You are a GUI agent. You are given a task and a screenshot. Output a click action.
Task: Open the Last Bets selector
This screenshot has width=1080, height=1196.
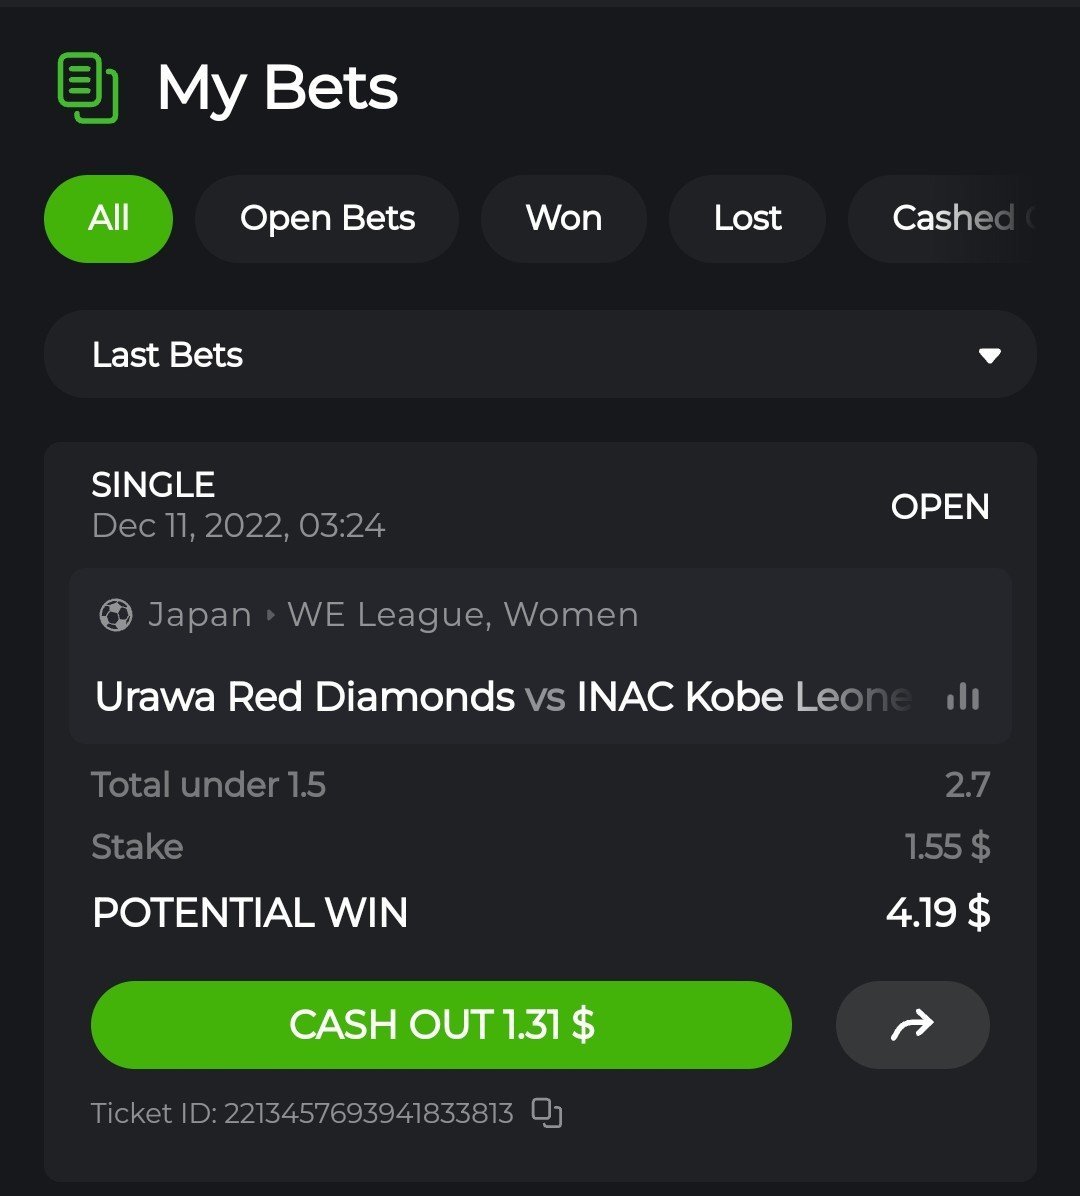(x=540, y=354)
